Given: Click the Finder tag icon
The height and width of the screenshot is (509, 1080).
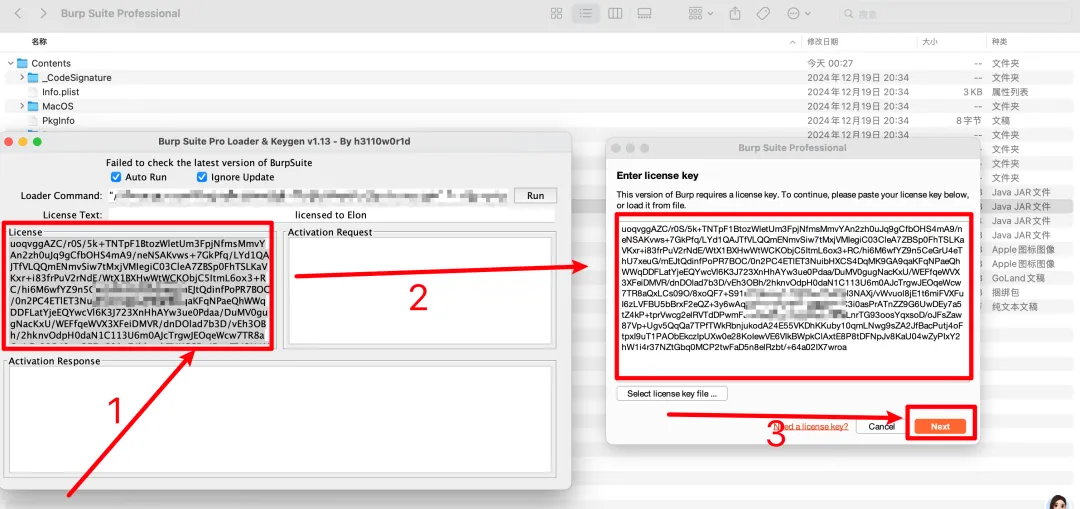Looking at the screenshot, I should click(x=762, y=13).
